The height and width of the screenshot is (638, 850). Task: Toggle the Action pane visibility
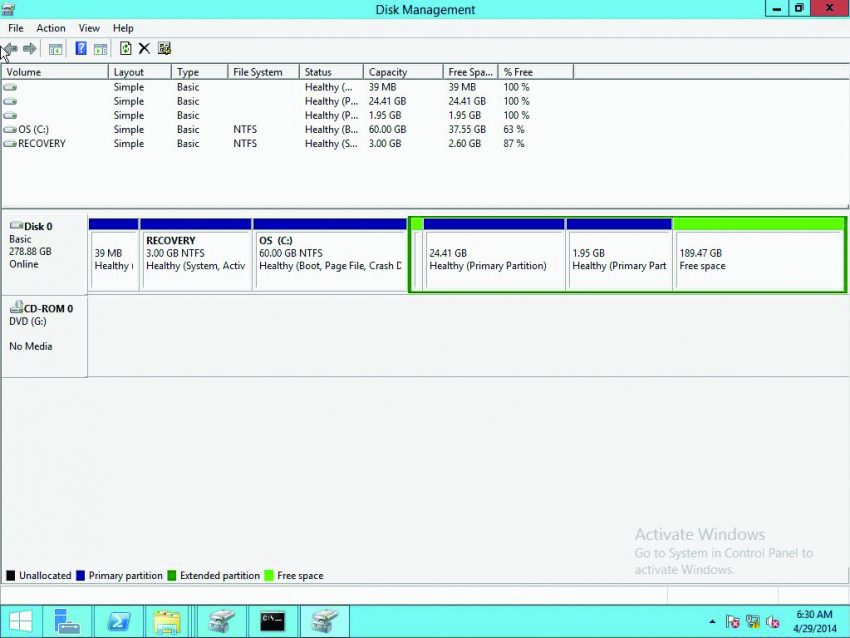click(101, 48)
